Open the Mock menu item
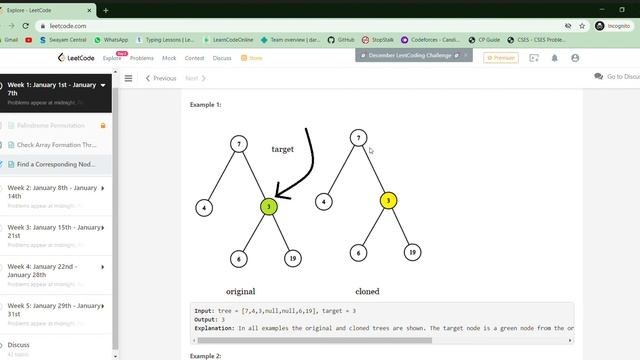This screenshot has width=640, height=360. coord(169,58)
